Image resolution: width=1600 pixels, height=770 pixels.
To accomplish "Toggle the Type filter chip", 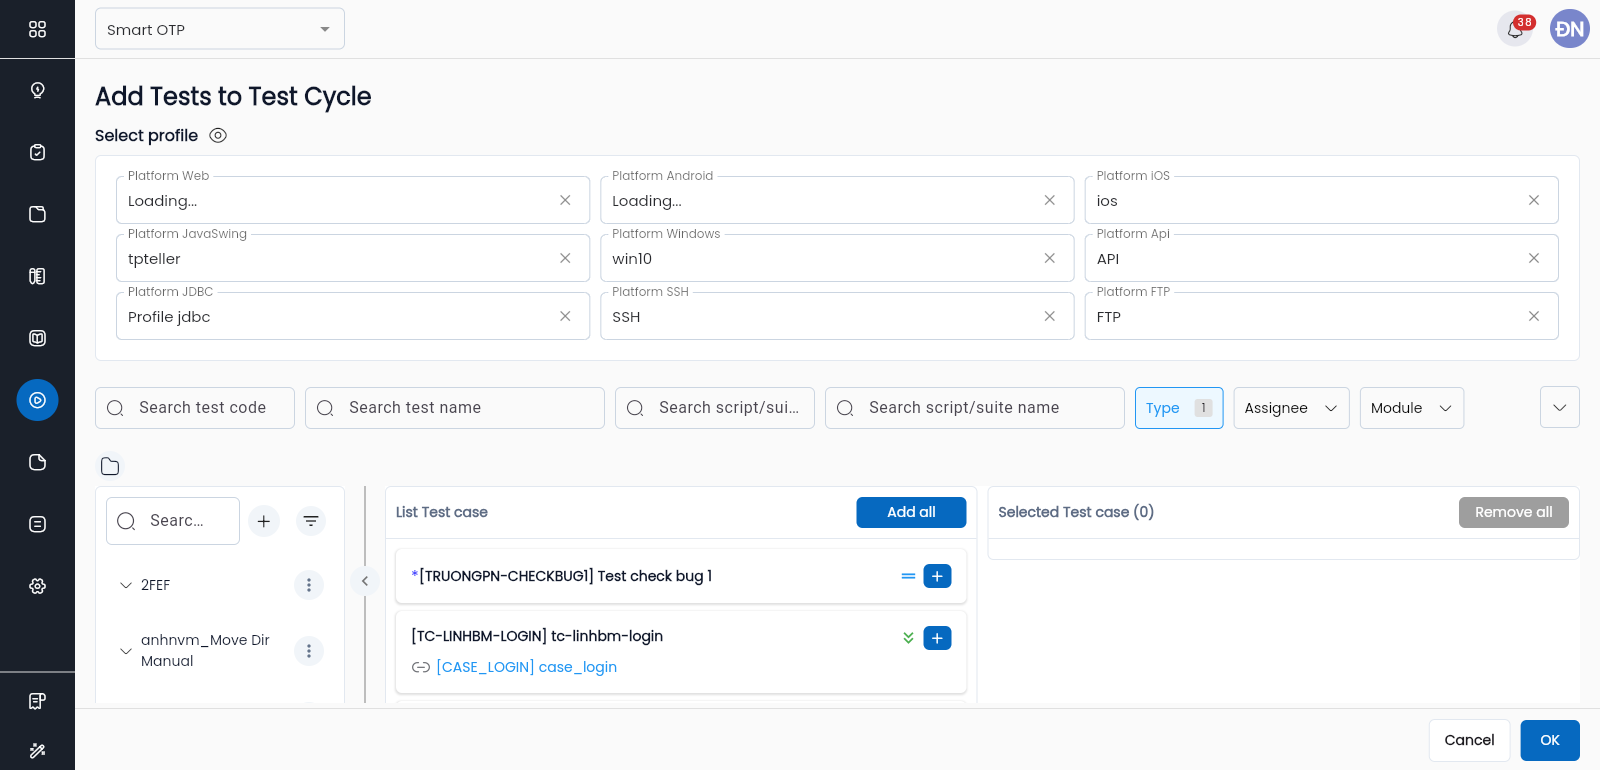I will click(x=1178, y=408).
